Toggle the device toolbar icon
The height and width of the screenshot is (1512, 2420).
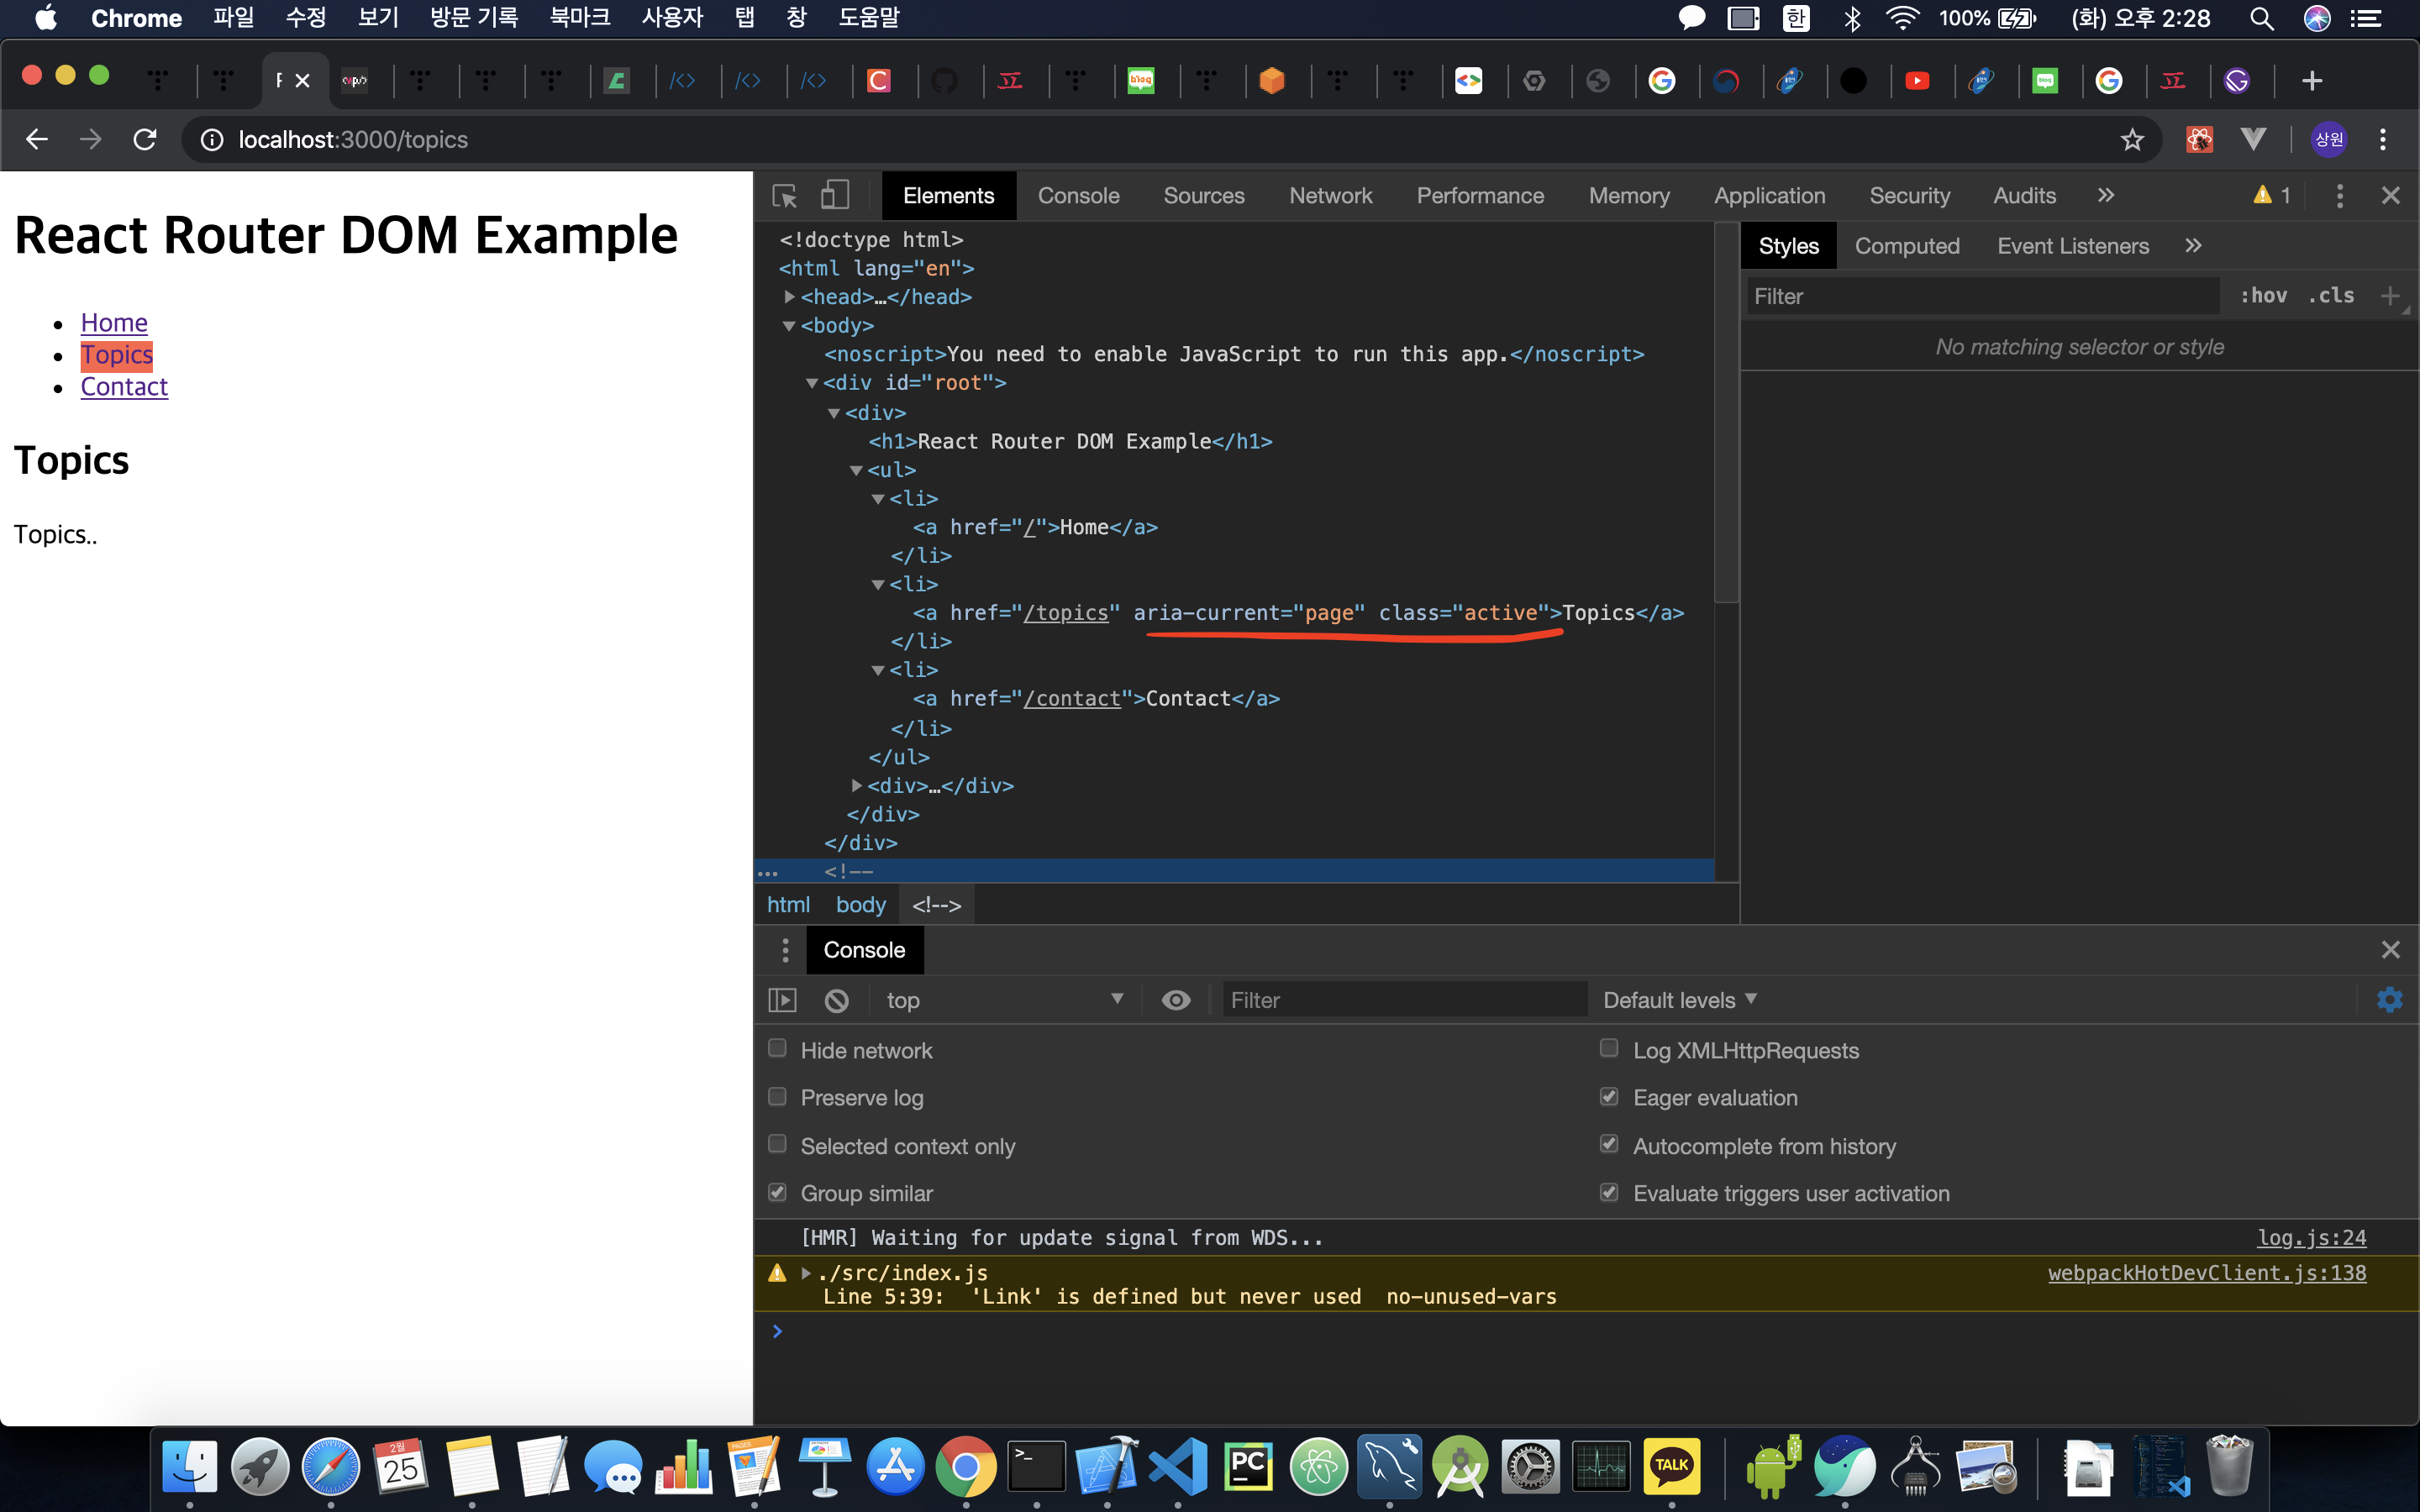pyautogui.click(x=834, y=196)
